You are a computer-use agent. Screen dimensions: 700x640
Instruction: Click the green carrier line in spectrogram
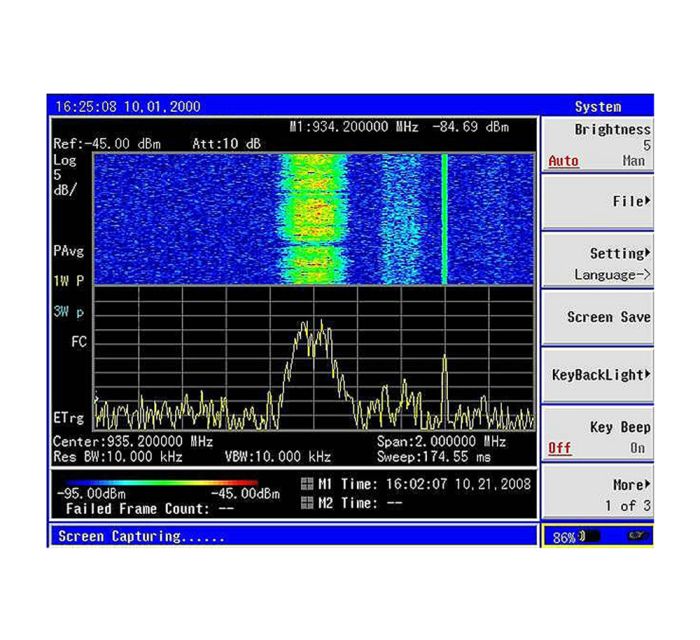(444, 219)
